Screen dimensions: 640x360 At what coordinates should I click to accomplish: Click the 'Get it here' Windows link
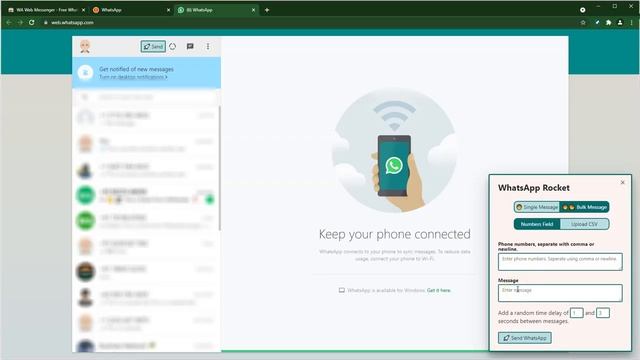(439, 291)
